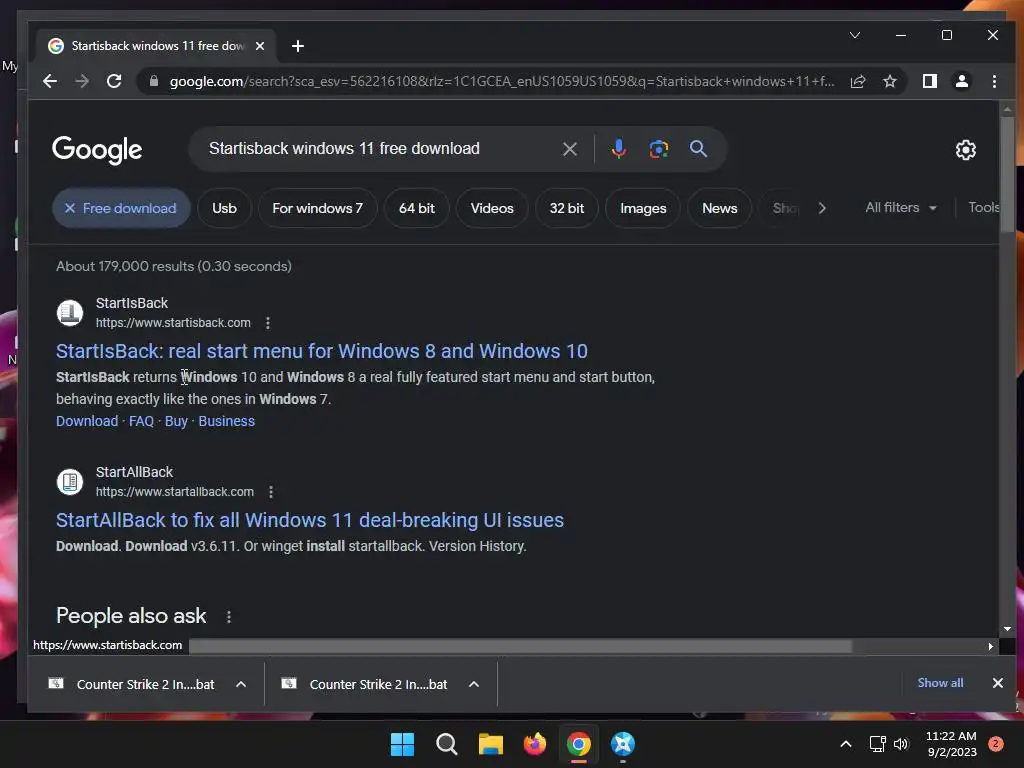Click the horizontal scrollbar right arrow
The image size is (1024, 768).
pos(991,647)
